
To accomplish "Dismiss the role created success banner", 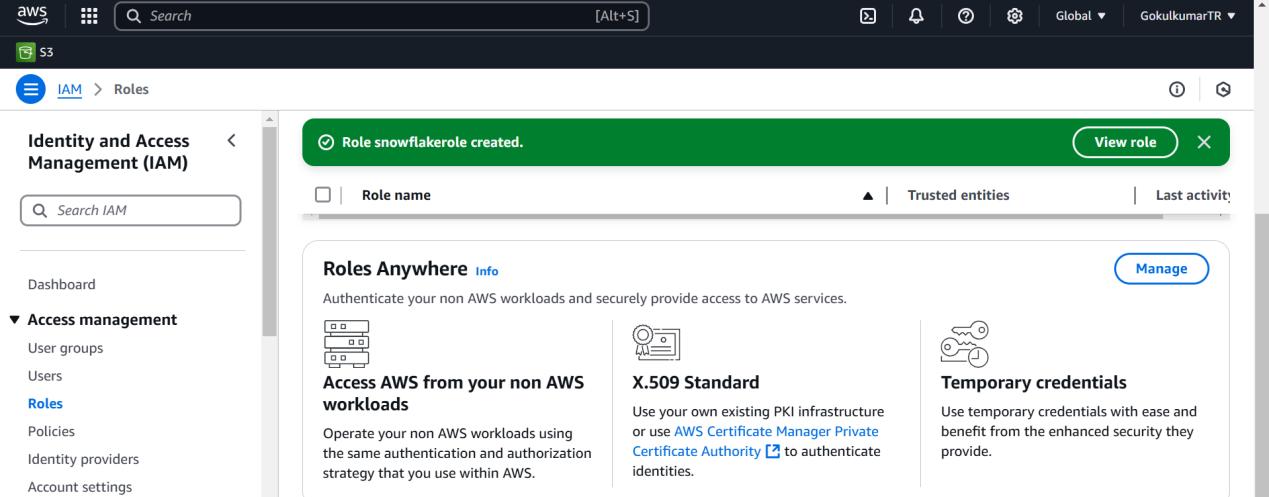I will [1204, 142].
